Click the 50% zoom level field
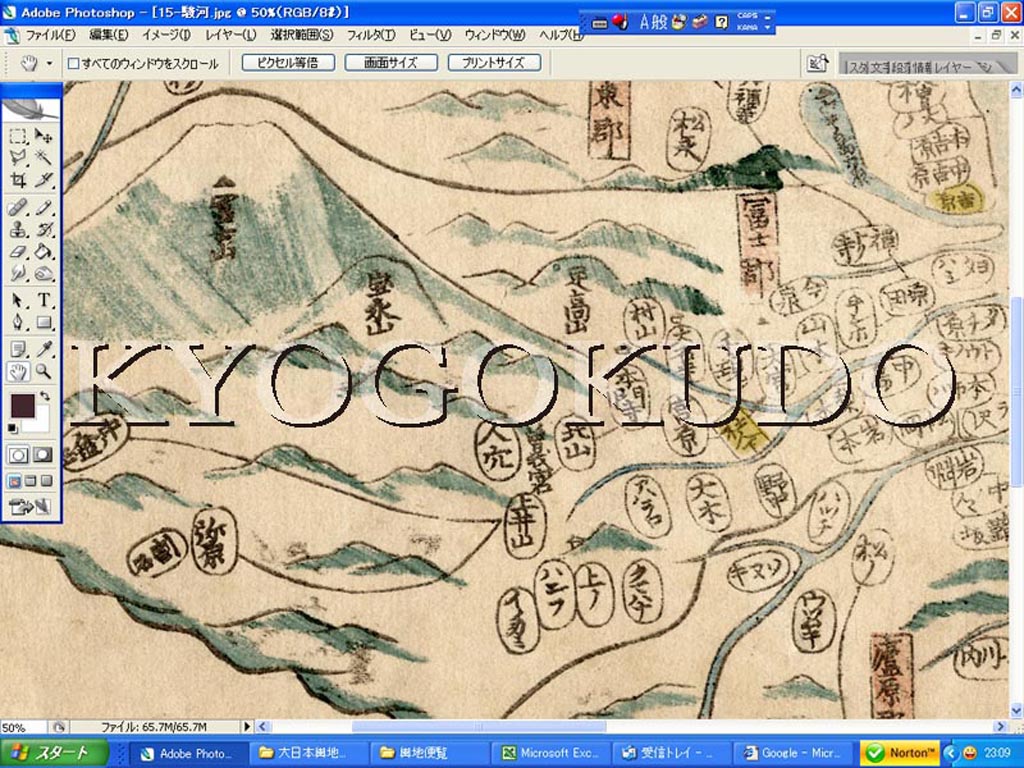 pos(23,727)
